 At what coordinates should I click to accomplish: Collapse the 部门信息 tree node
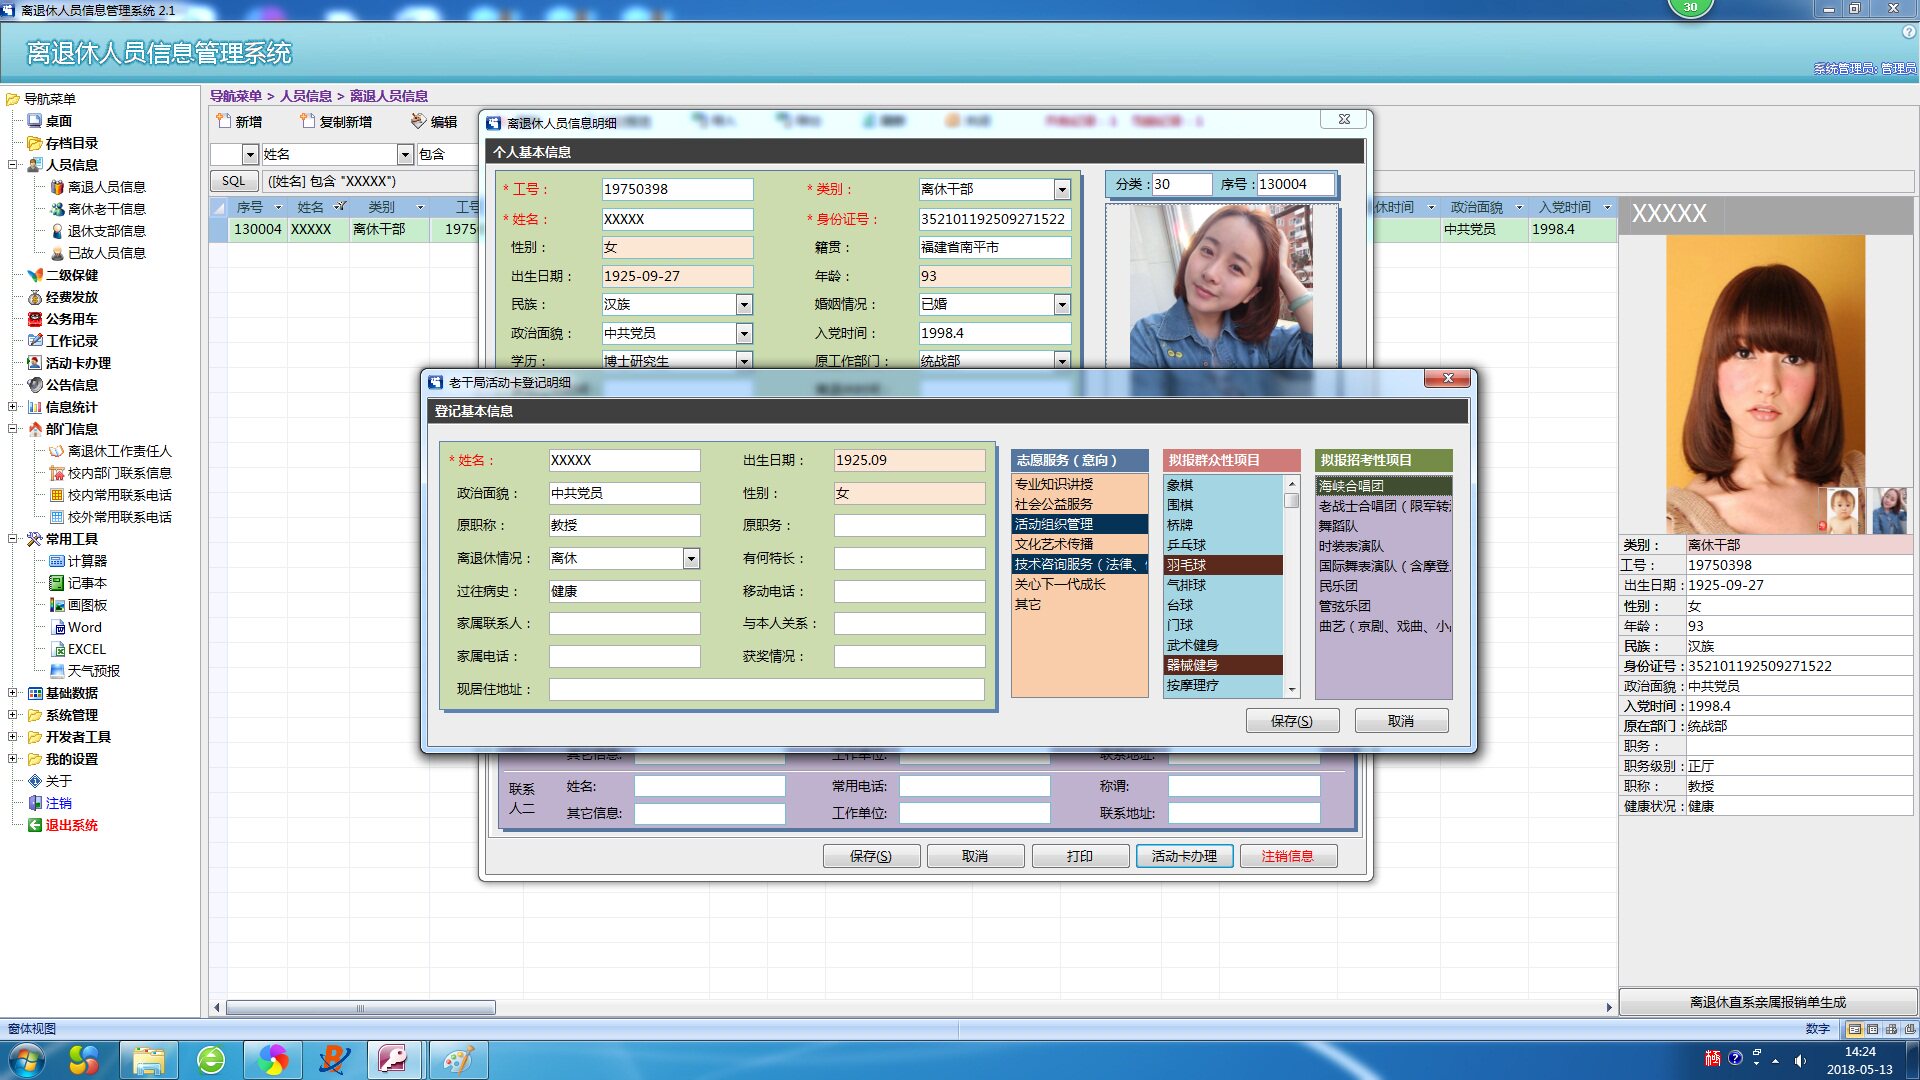[13, 429]
